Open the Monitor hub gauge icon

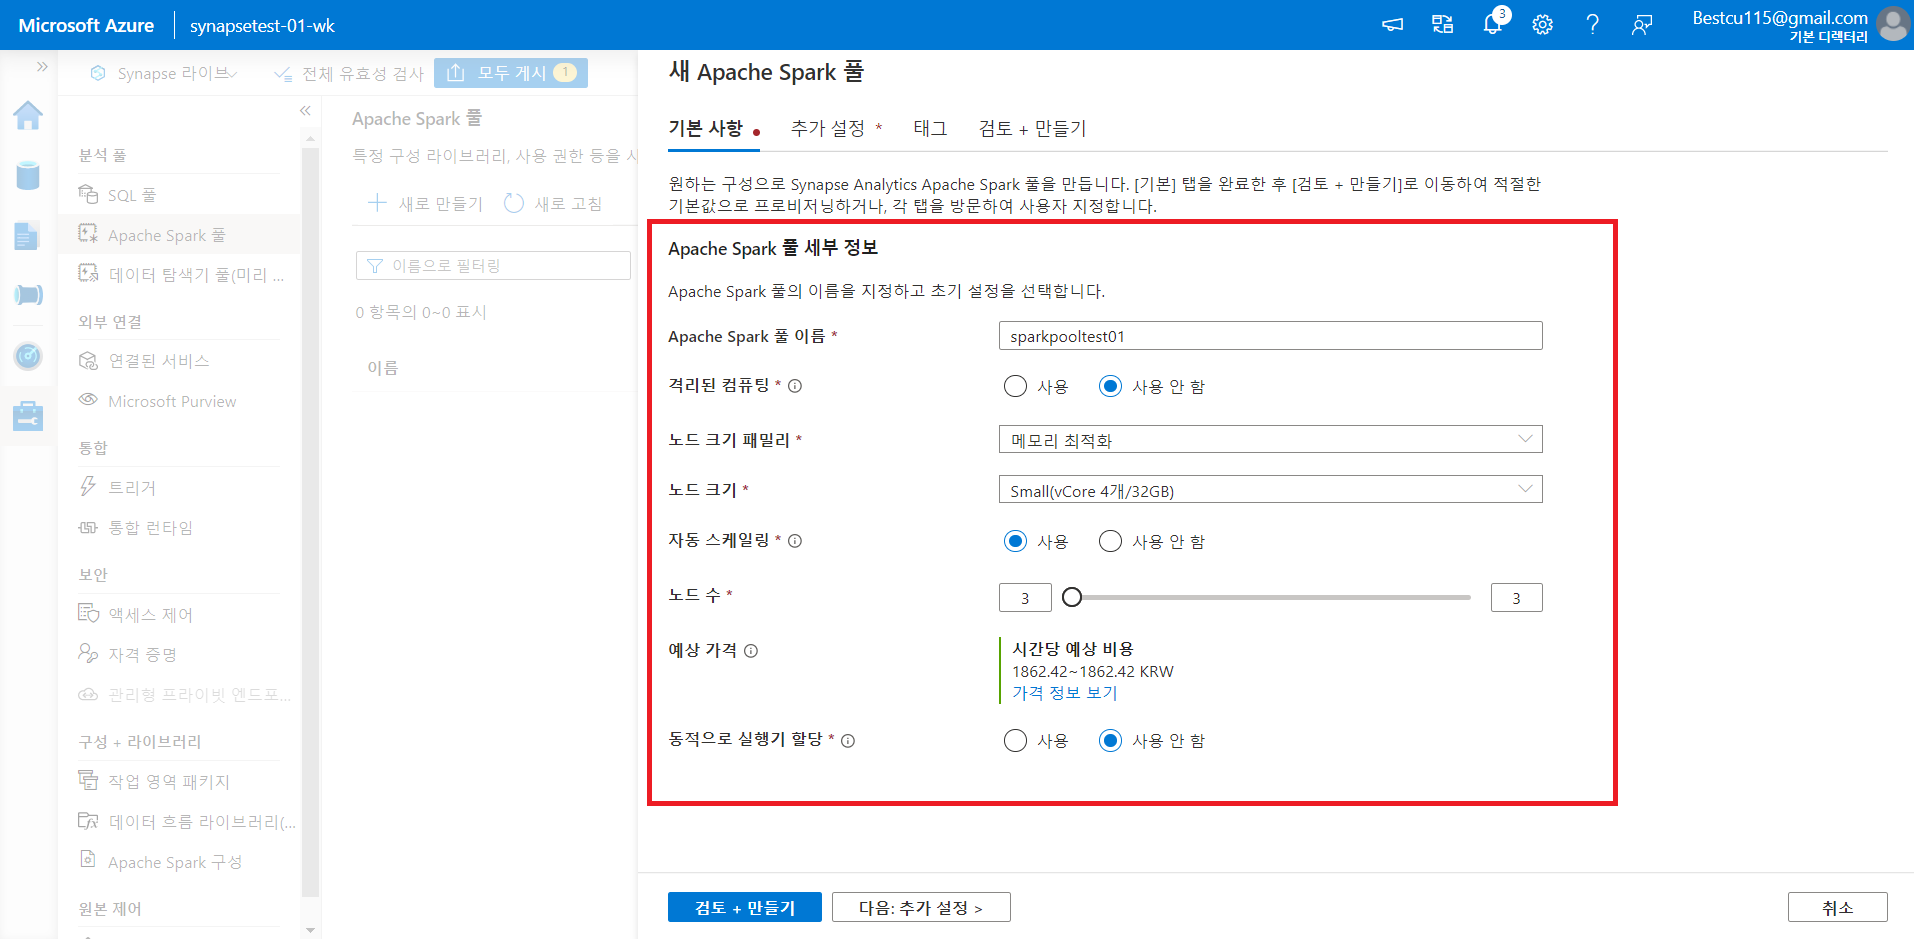tap(28, 355)
